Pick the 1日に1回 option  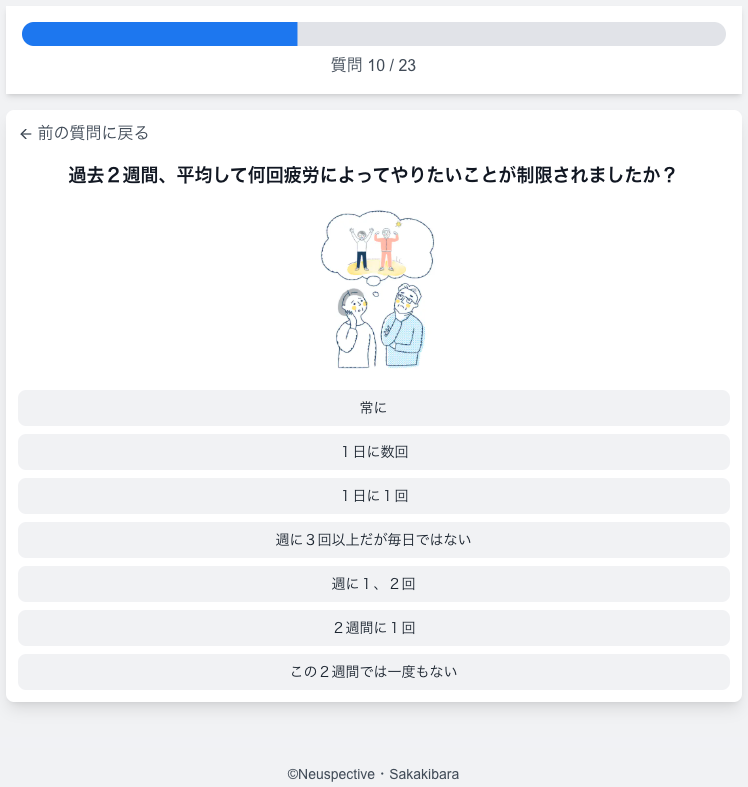[374, 496]
